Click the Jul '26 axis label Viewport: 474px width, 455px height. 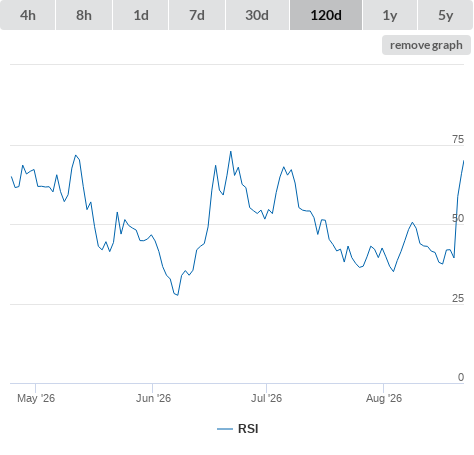(x=266, y=398)
